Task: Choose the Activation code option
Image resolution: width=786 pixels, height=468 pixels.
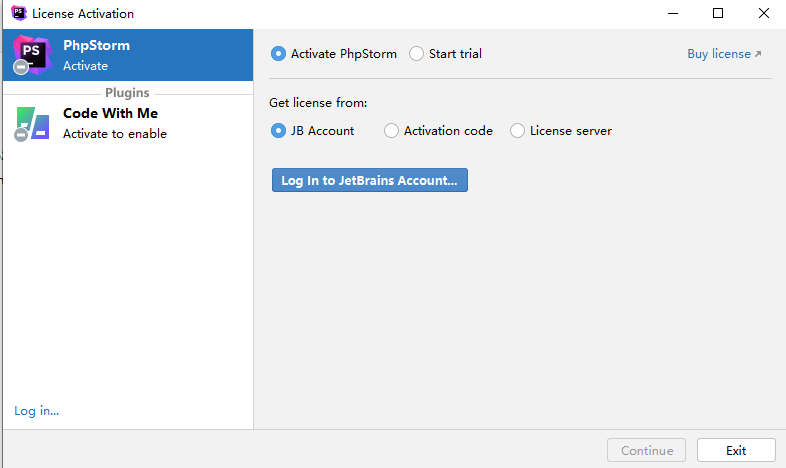Action: (391, 131)
